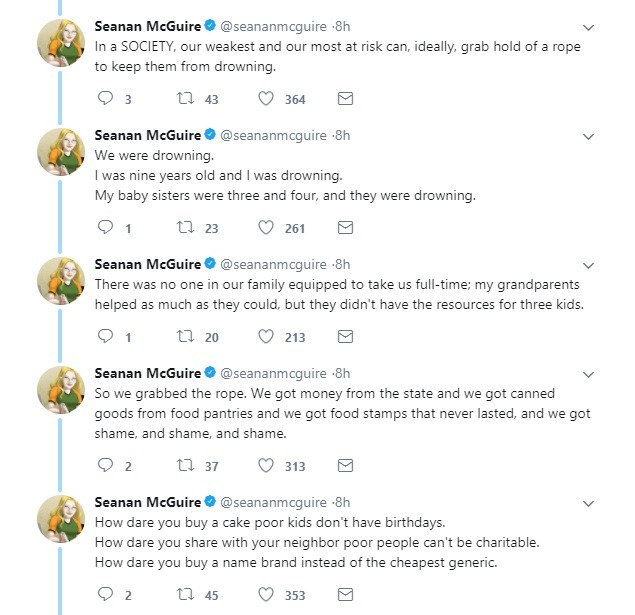The width and height of the screenshot is (635, 615).
Task: Retweet the grandparents tweet with 20 retweets
Action: tap(185, 336)
